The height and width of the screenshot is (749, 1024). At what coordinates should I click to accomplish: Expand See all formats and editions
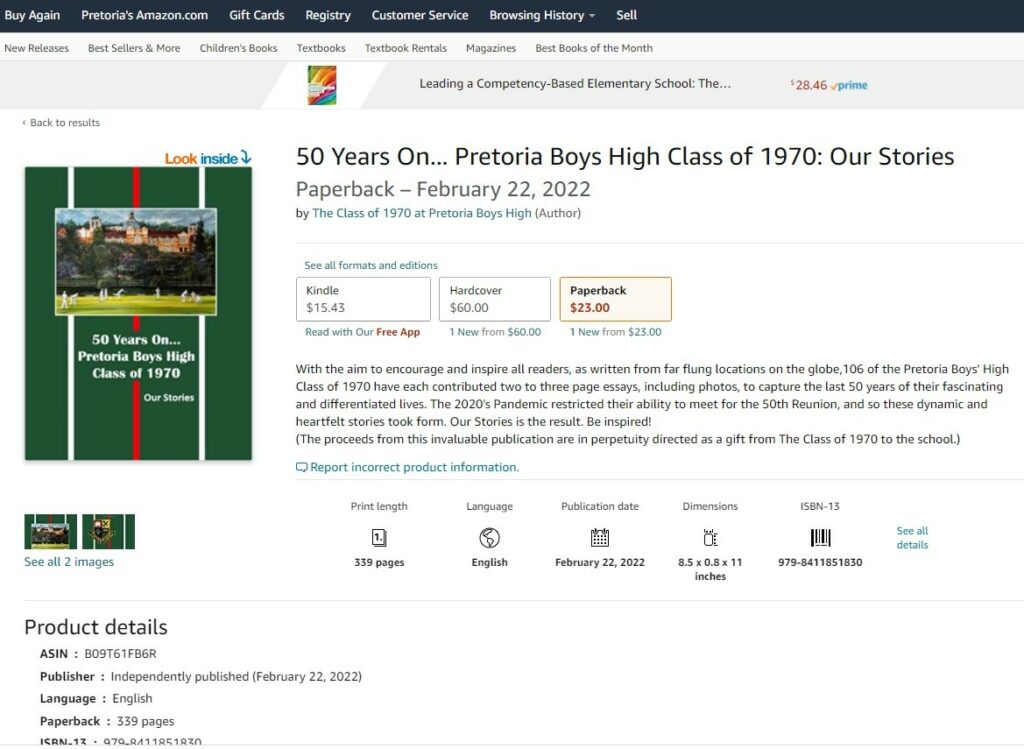coord(371,265)
